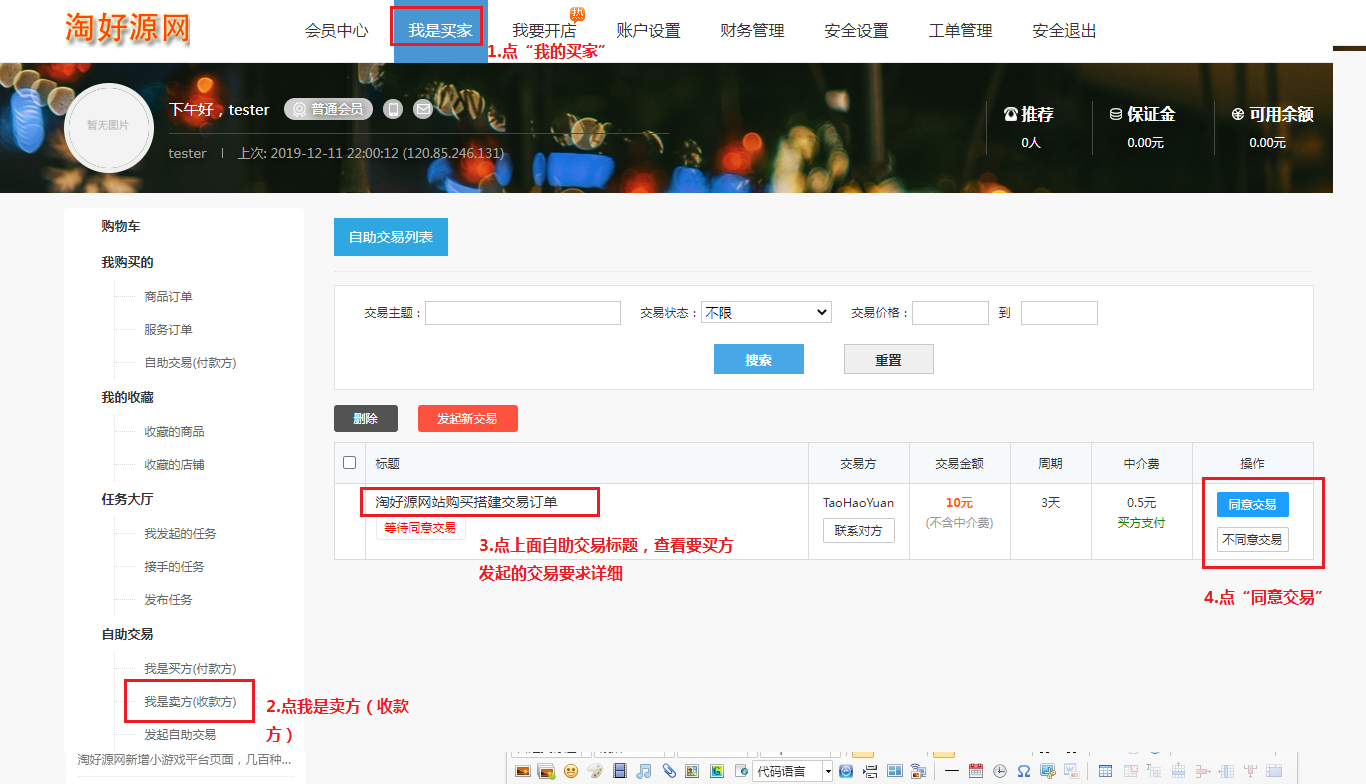The width and height of the screenshot is (1366, 784).
Task: Click the clock time icon in editor toolbar
Action: pos(999,771)
